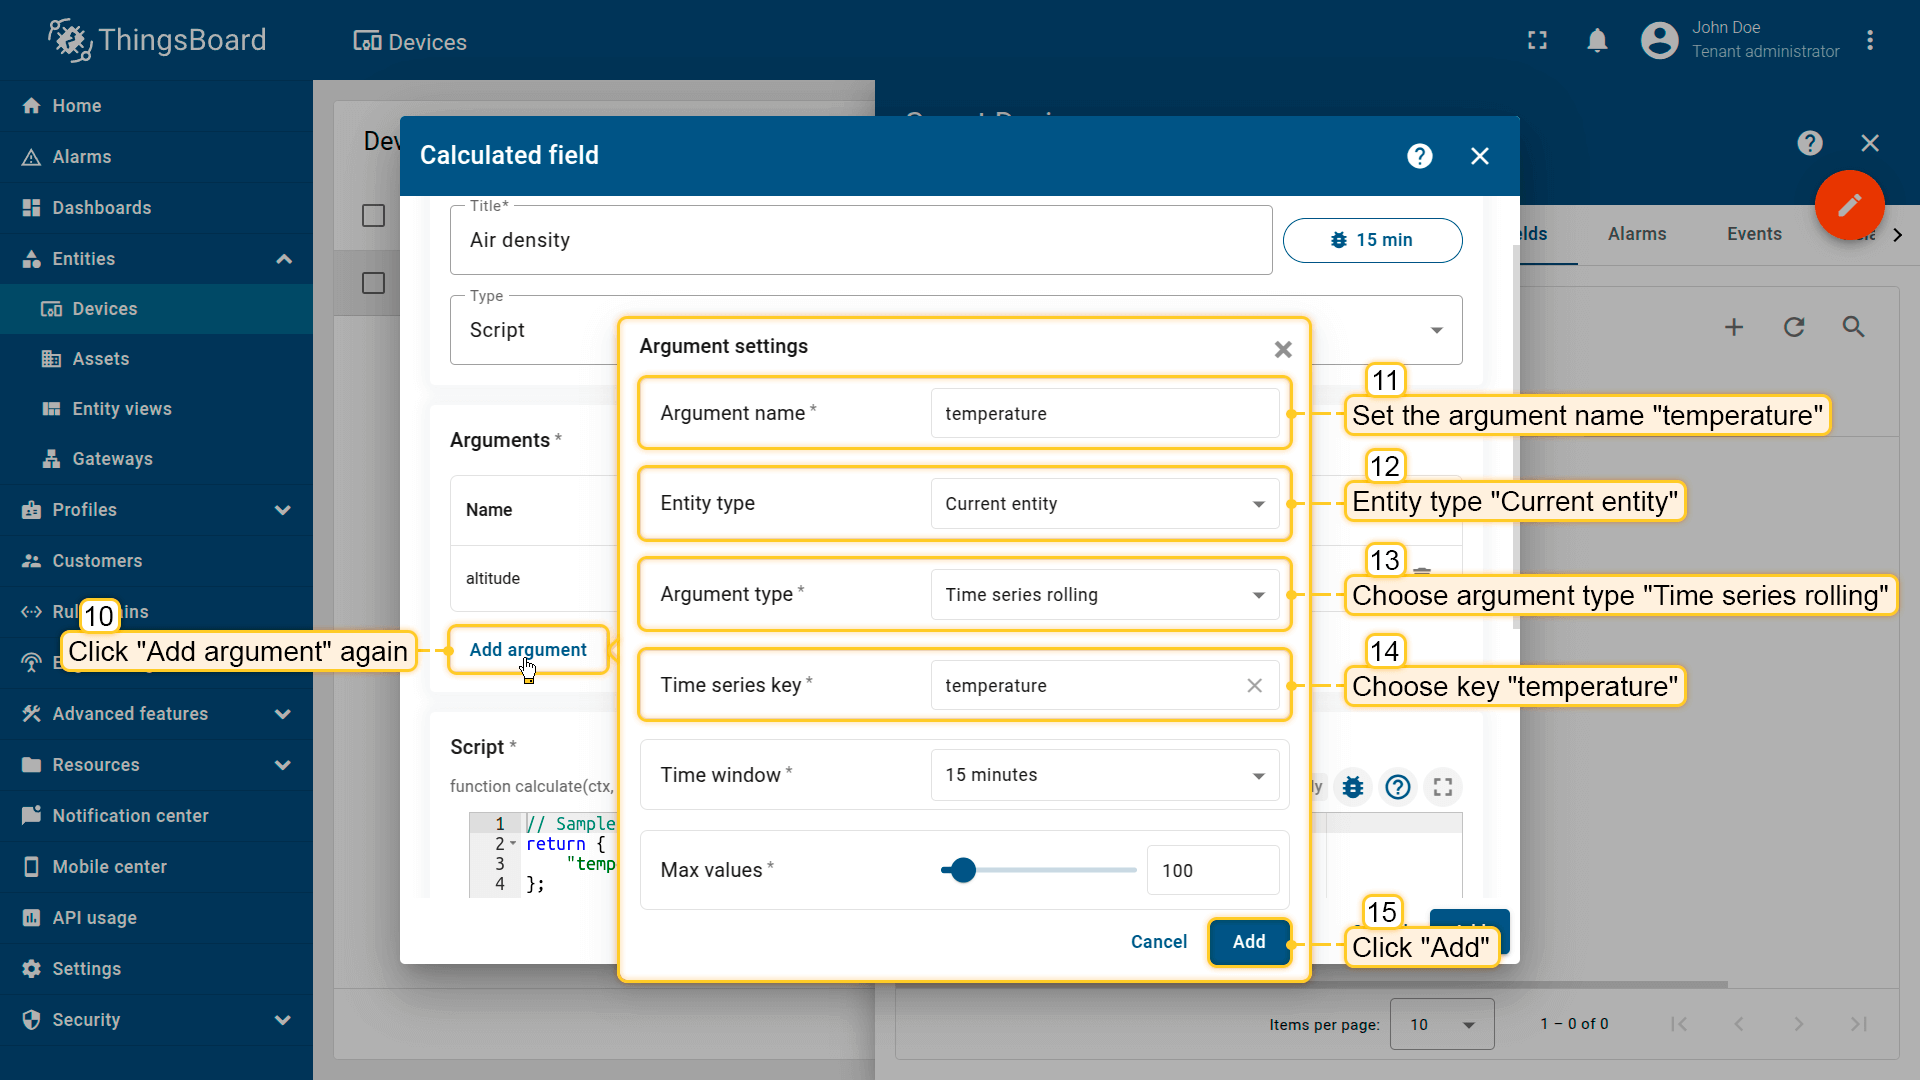
Task: Collapse the Entities sidebar section
Action: [284, 259]
